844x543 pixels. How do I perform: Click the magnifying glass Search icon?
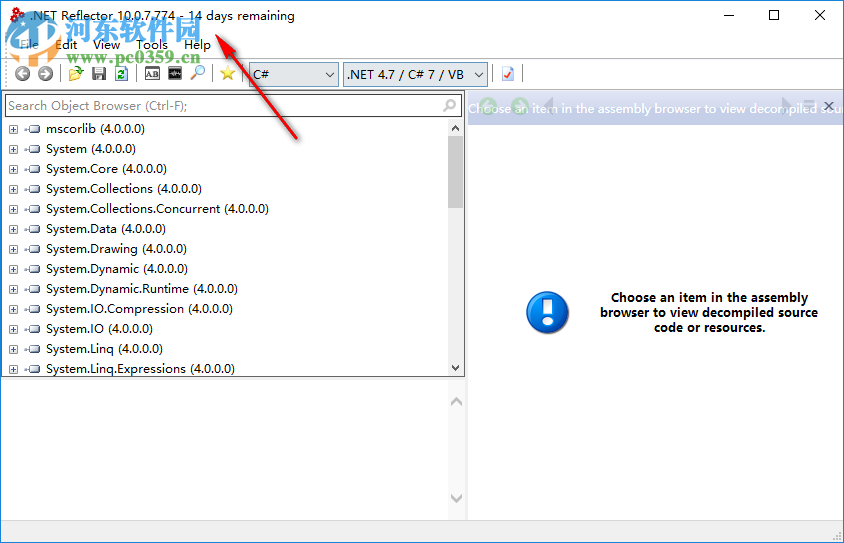tap(198, 73)
